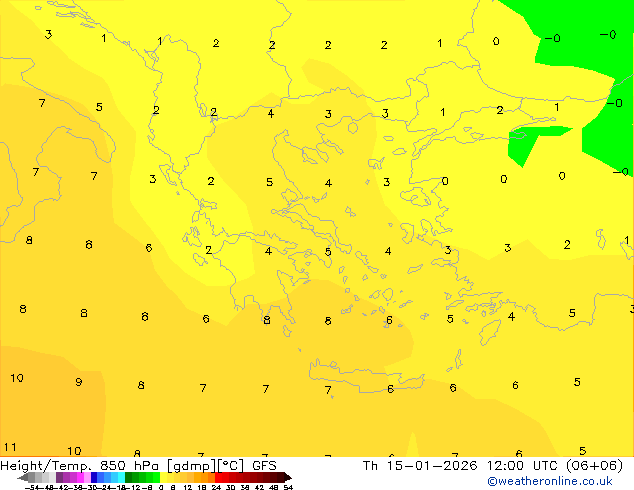
Task: Click the 'GFS' model label
Action: click(264, 466)
